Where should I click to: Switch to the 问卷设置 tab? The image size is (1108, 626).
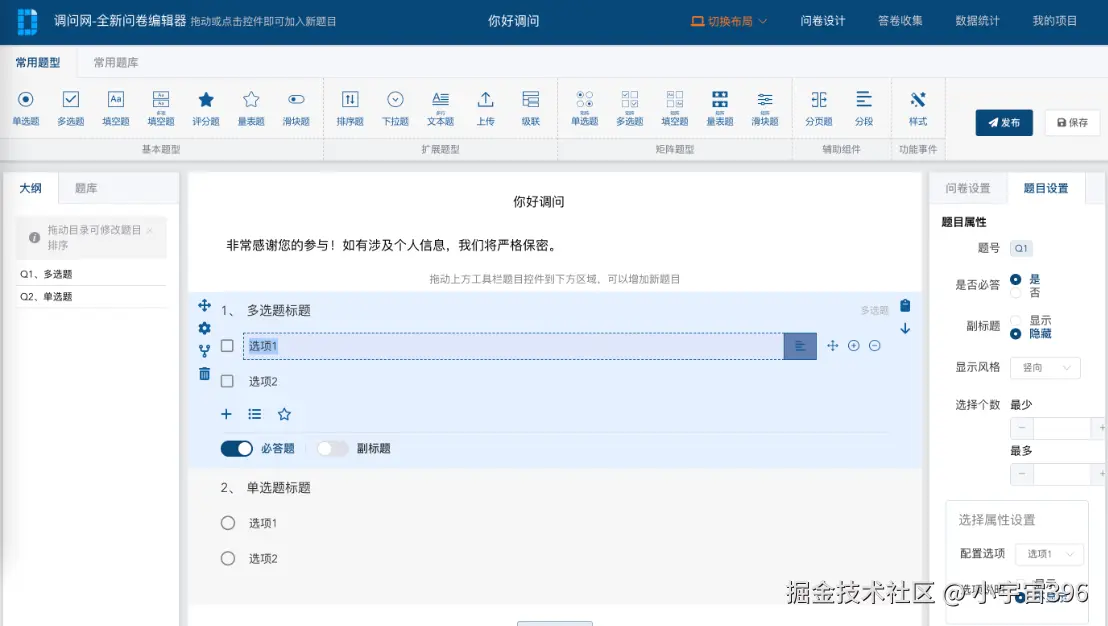click(x=967, y=188)
